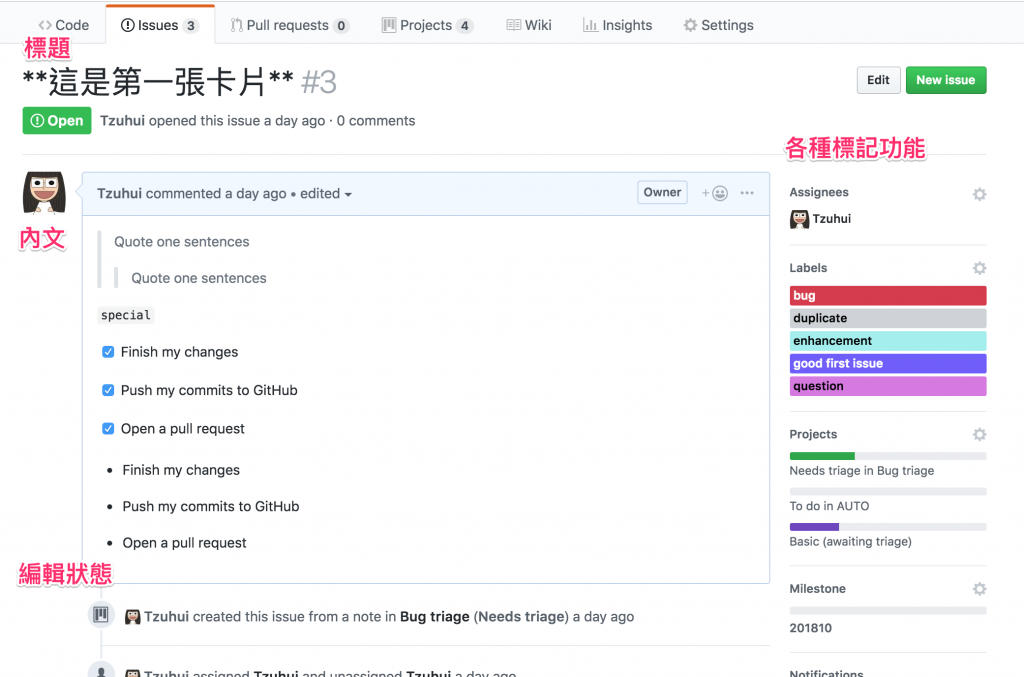Click the issue number #3 text
The width and height of the screenshot is (1024, 677).
click(x=319, y=82)
